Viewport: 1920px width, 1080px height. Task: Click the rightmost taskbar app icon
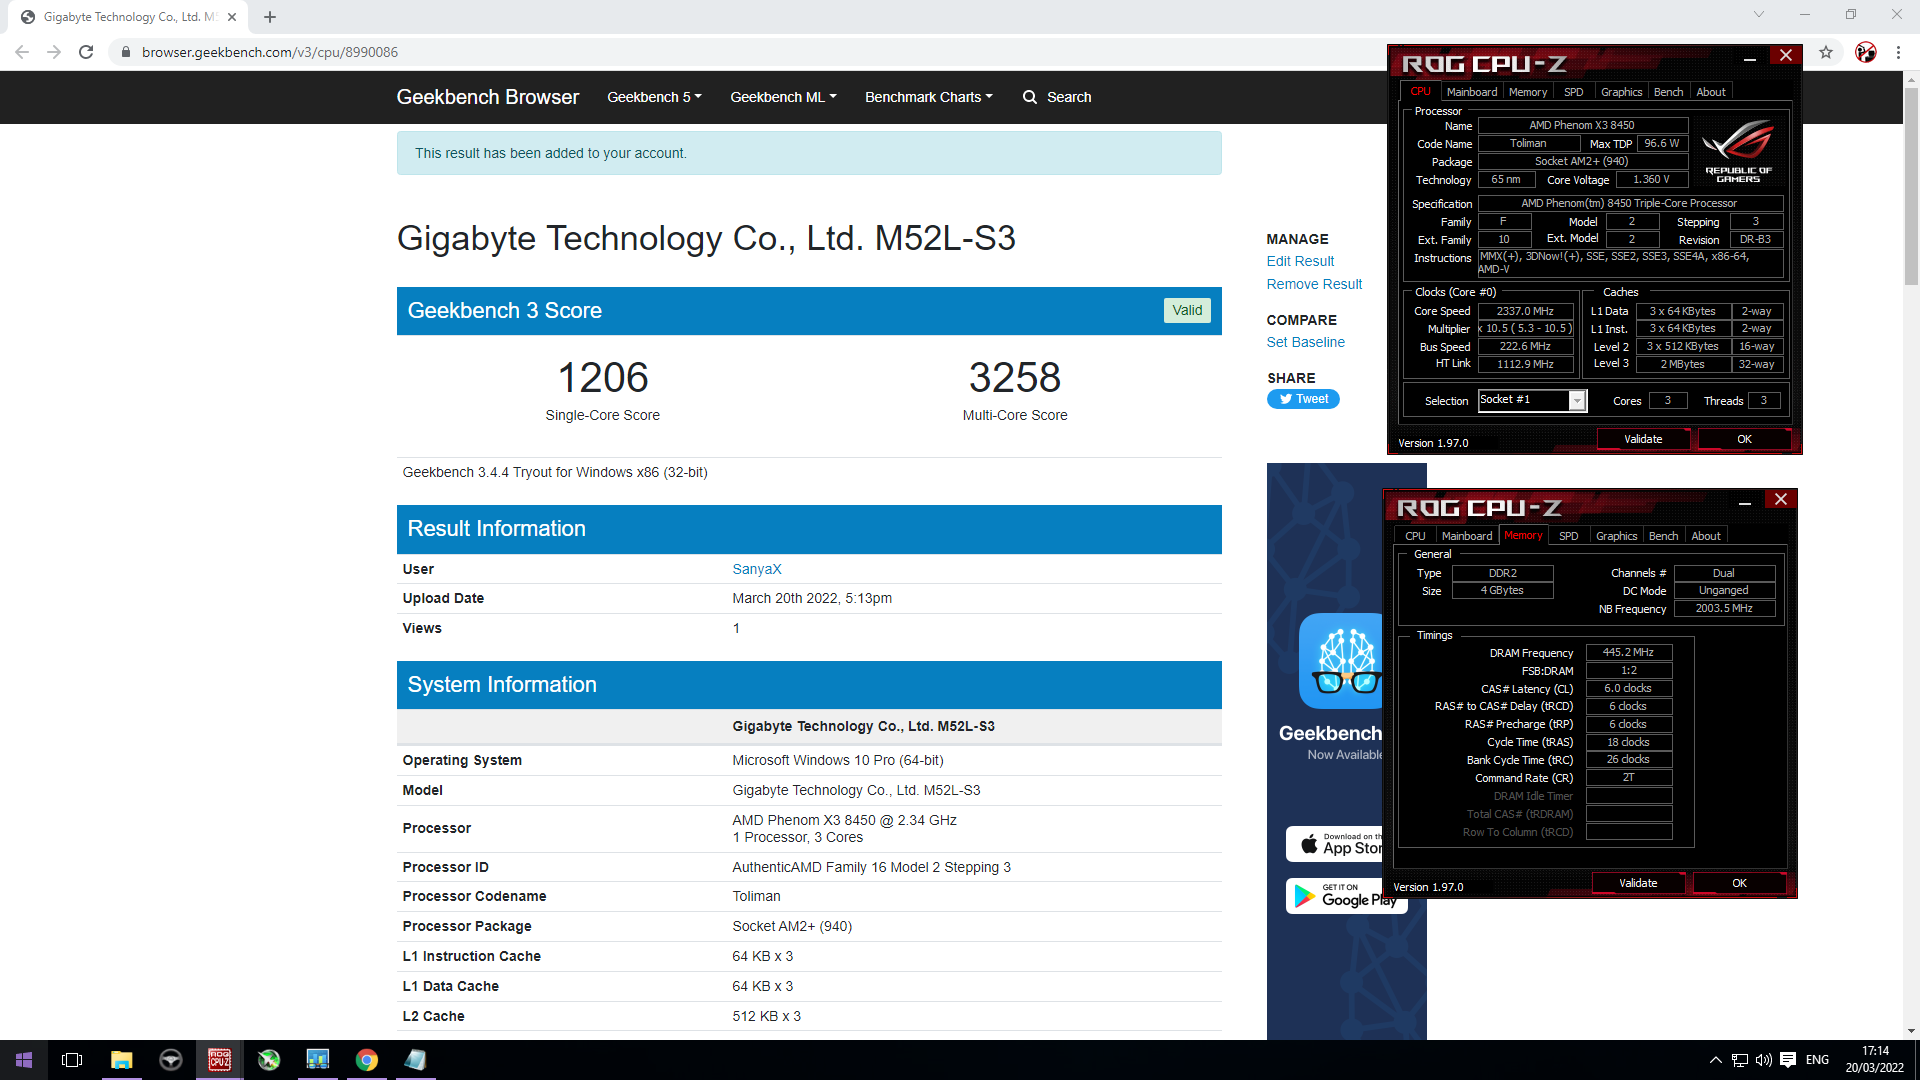[416, 1060]
